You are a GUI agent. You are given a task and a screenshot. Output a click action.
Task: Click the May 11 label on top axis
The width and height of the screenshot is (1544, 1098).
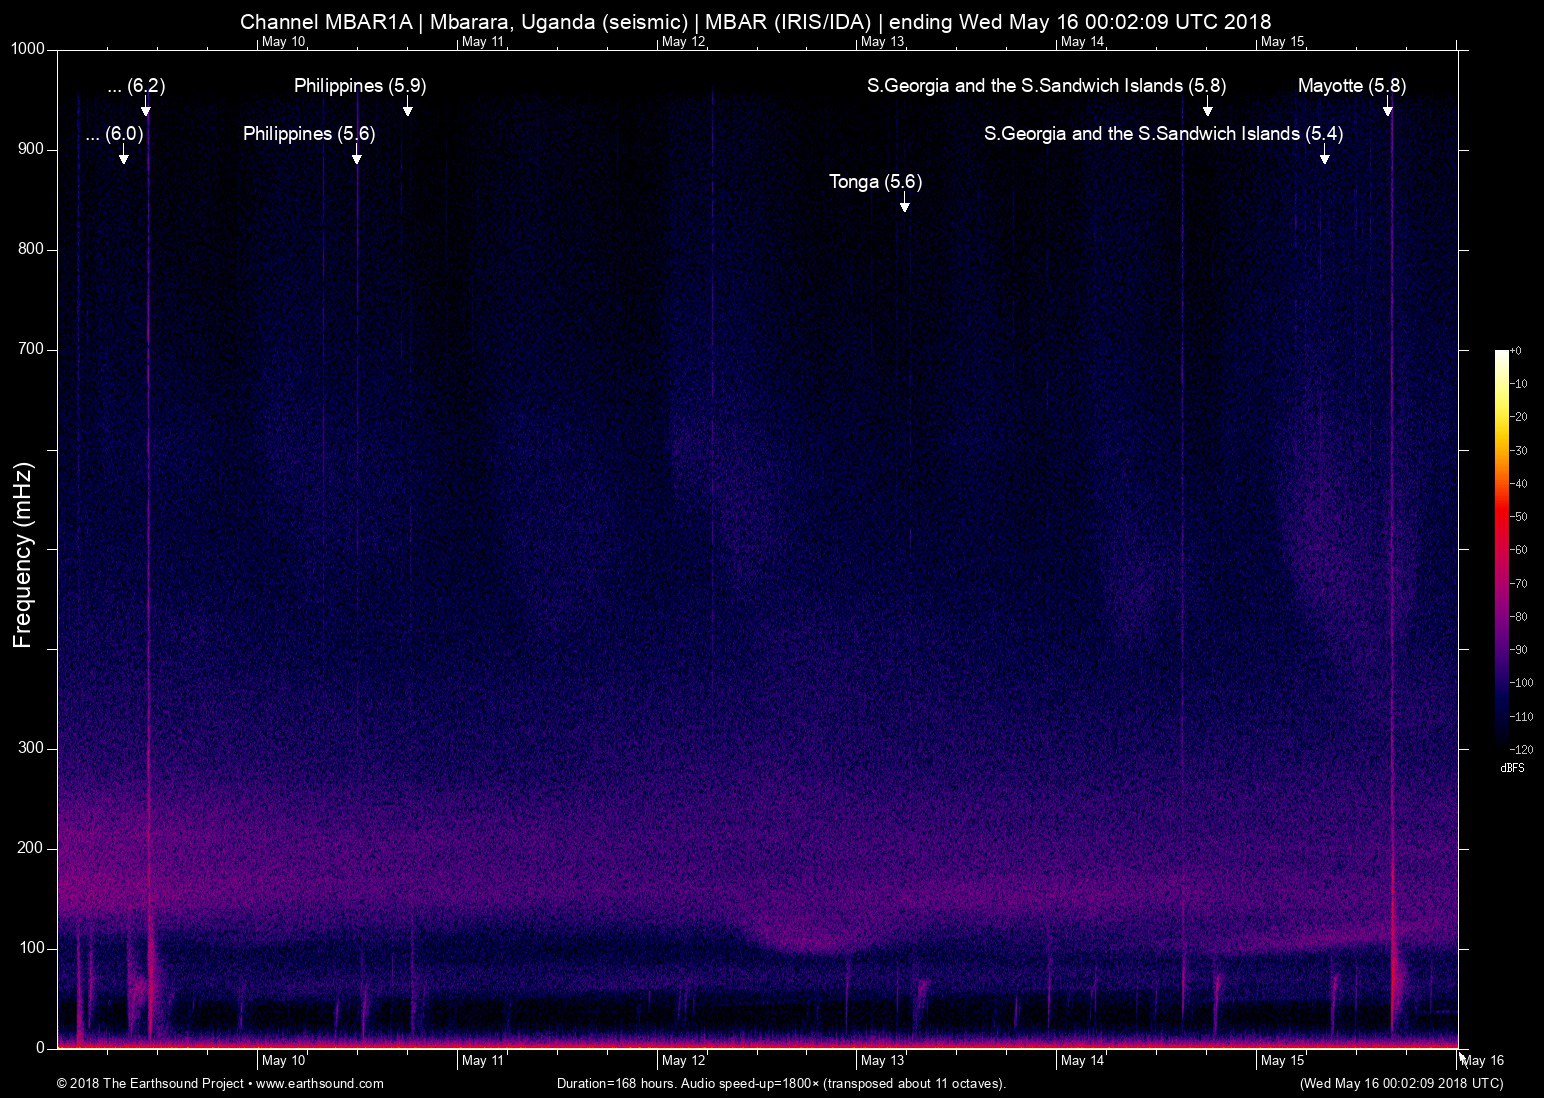point(482,42)
